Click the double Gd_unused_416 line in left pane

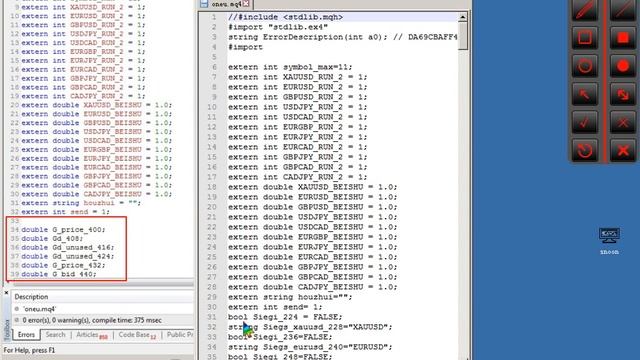coord(68,247)
